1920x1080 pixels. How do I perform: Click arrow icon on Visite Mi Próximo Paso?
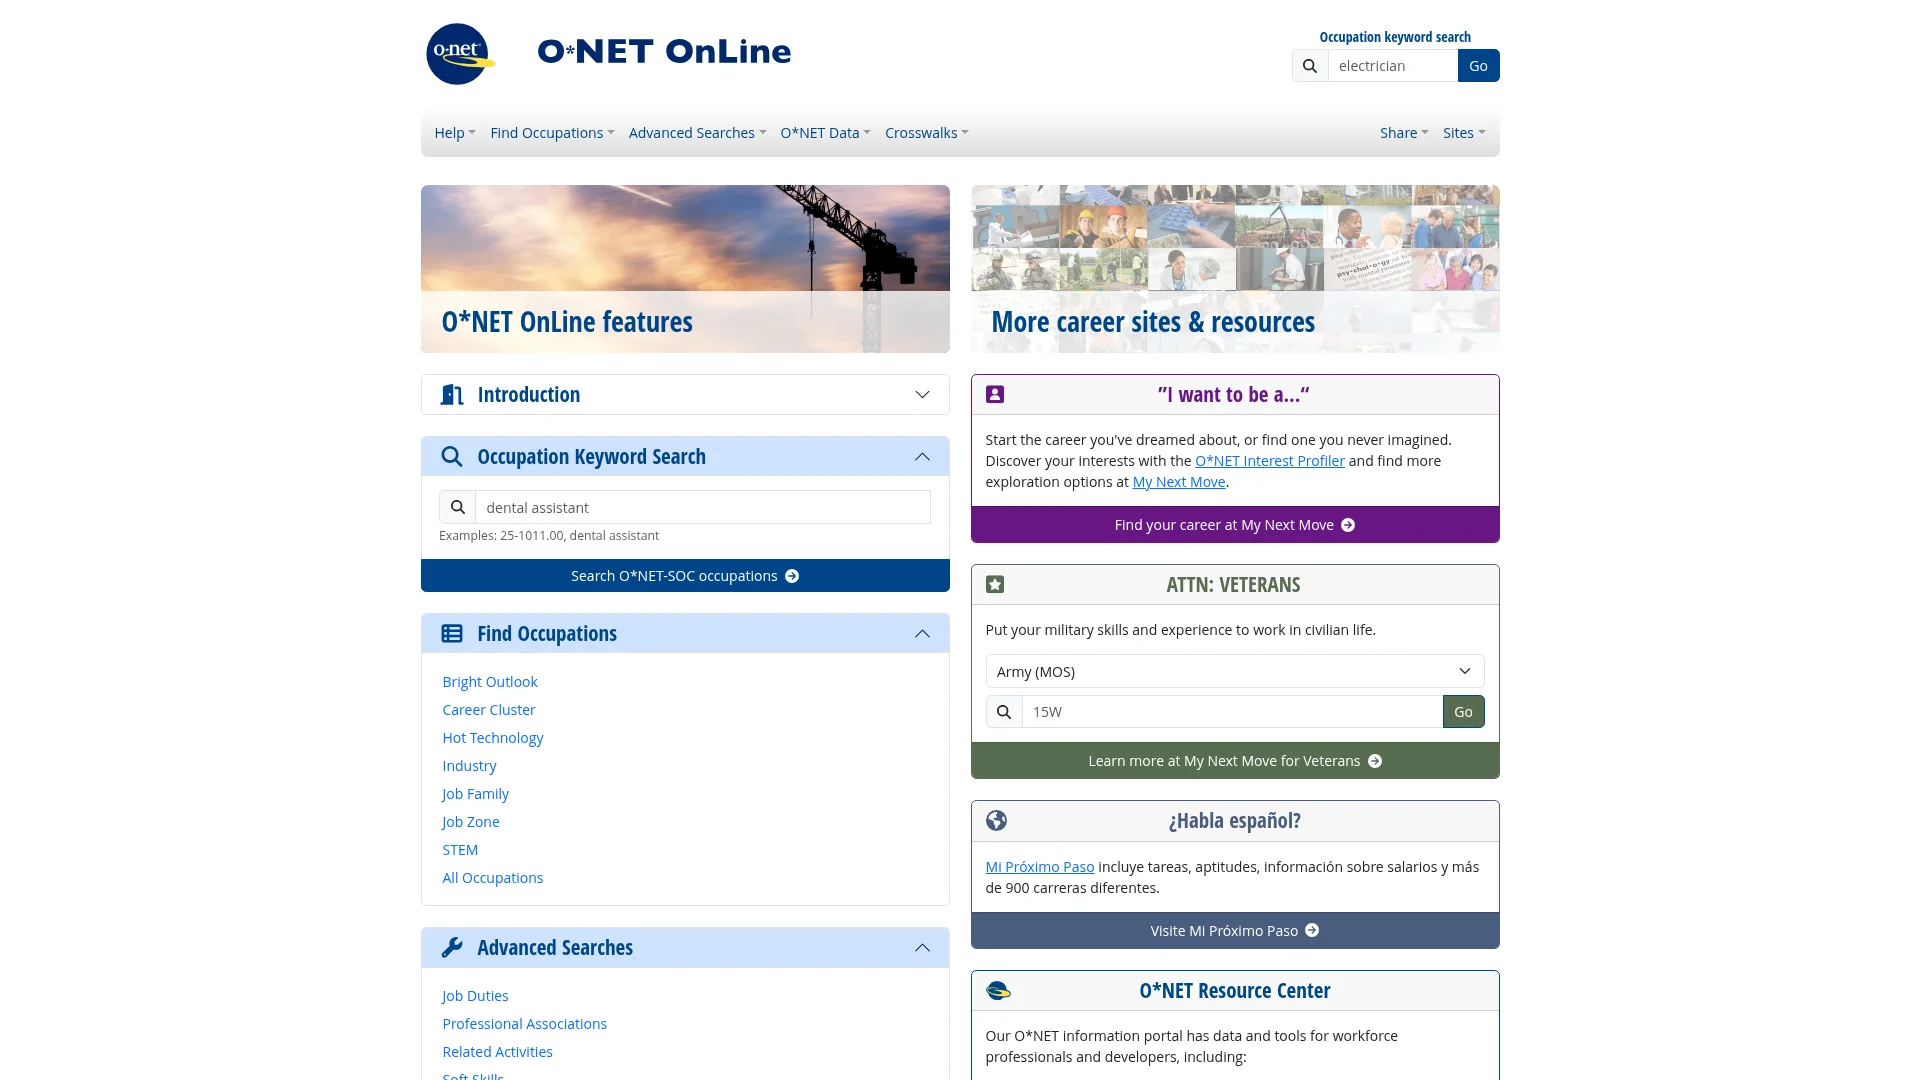[1312, 931]
